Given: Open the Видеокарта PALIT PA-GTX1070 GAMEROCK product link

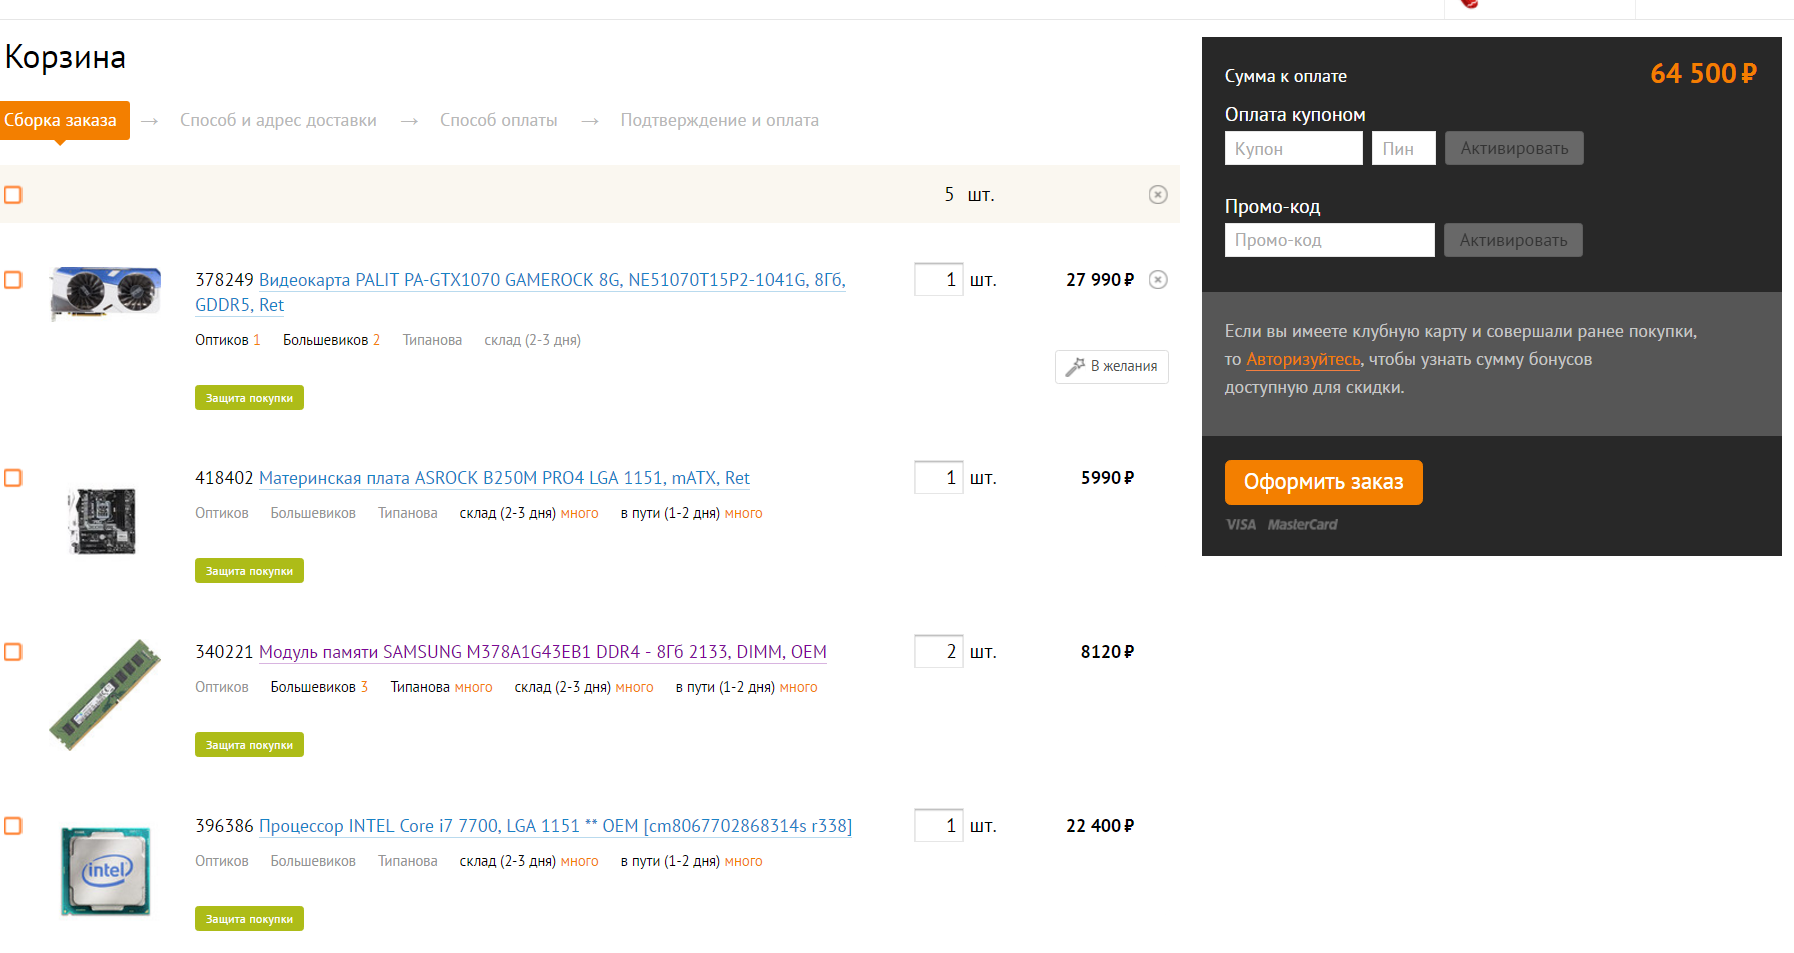Looking at the screenshot, I should point(520,292).
